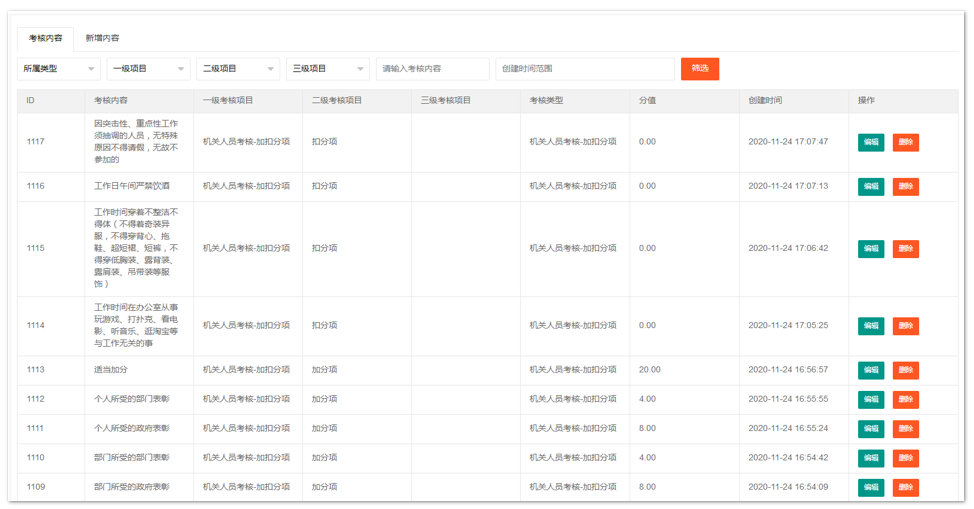The height and width of the screenshot is (509, 974).
Task: Expand the 三级项目 dropdown
Action: click(327, 69)
